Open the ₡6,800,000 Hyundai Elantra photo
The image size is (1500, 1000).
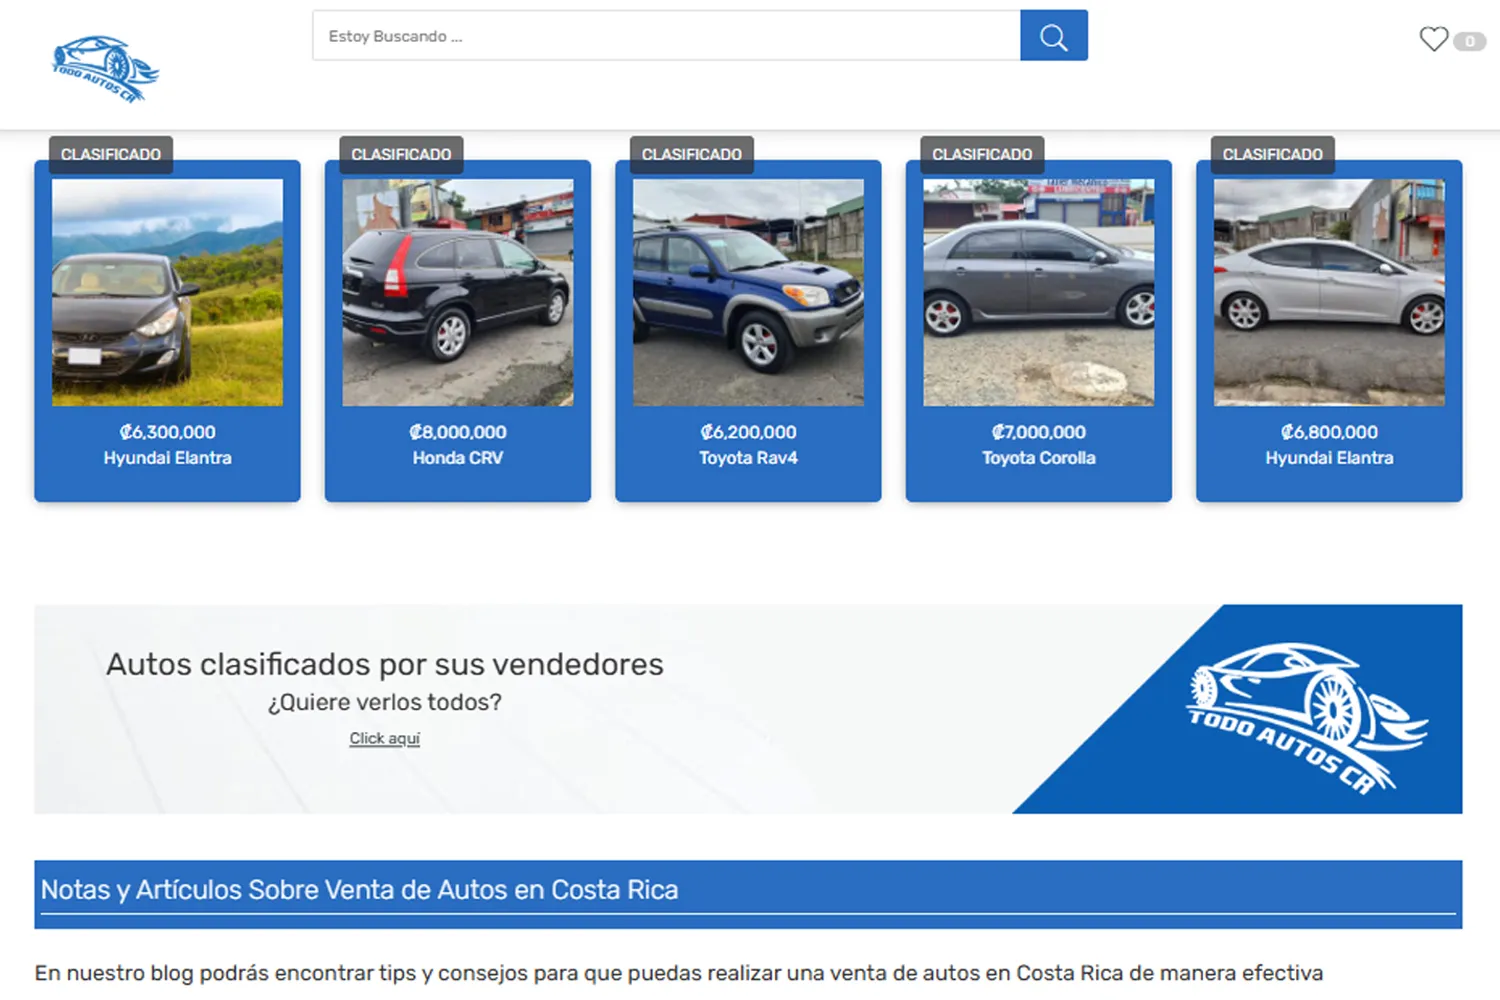[x=1329, y=292]
